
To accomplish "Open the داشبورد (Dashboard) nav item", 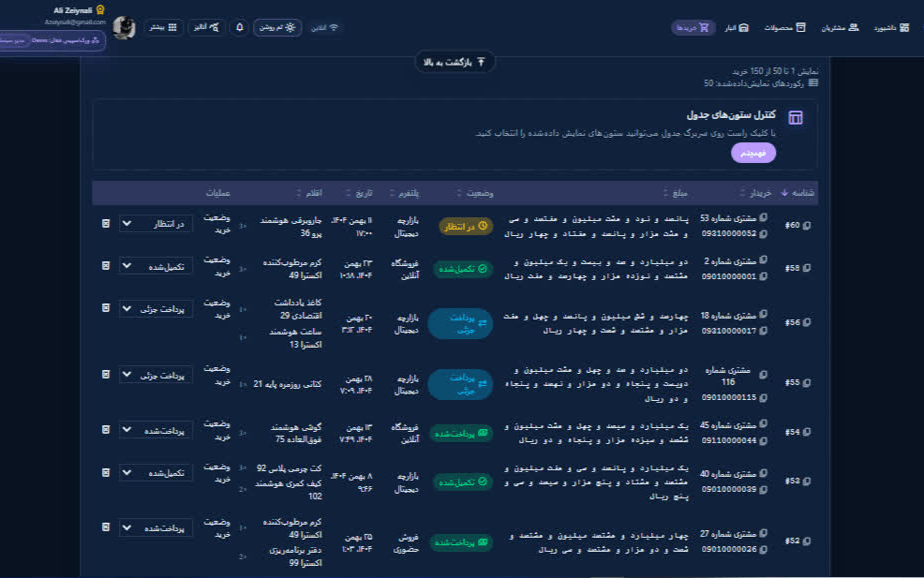I will (x=891, y=28).
